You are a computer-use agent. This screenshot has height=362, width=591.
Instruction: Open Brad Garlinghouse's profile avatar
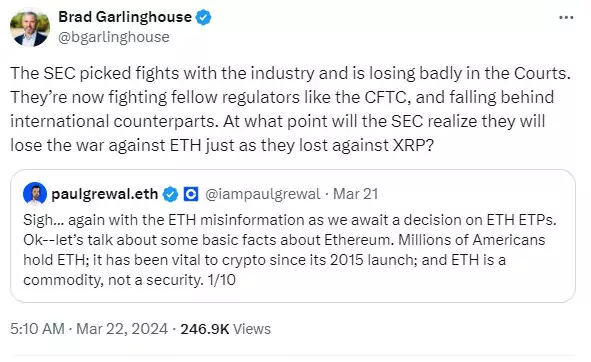[30, 28]
